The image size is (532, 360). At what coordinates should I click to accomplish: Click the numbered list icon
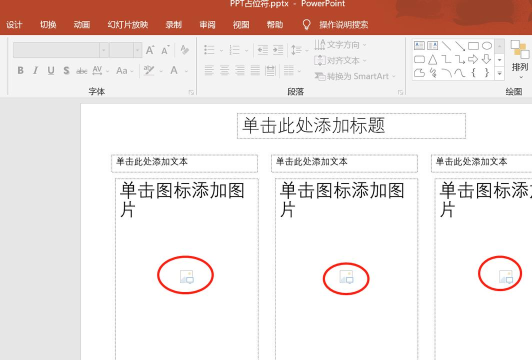[235, 50]
